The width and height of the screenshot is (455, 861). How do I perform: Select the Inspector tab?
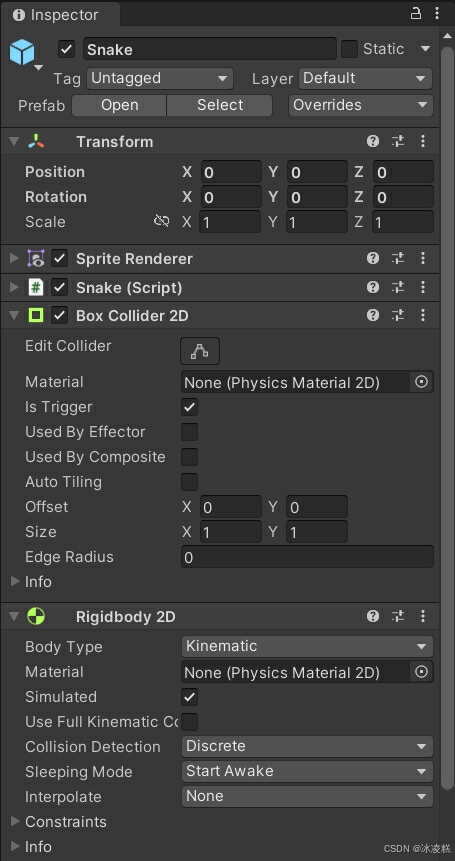click(60, 14)
